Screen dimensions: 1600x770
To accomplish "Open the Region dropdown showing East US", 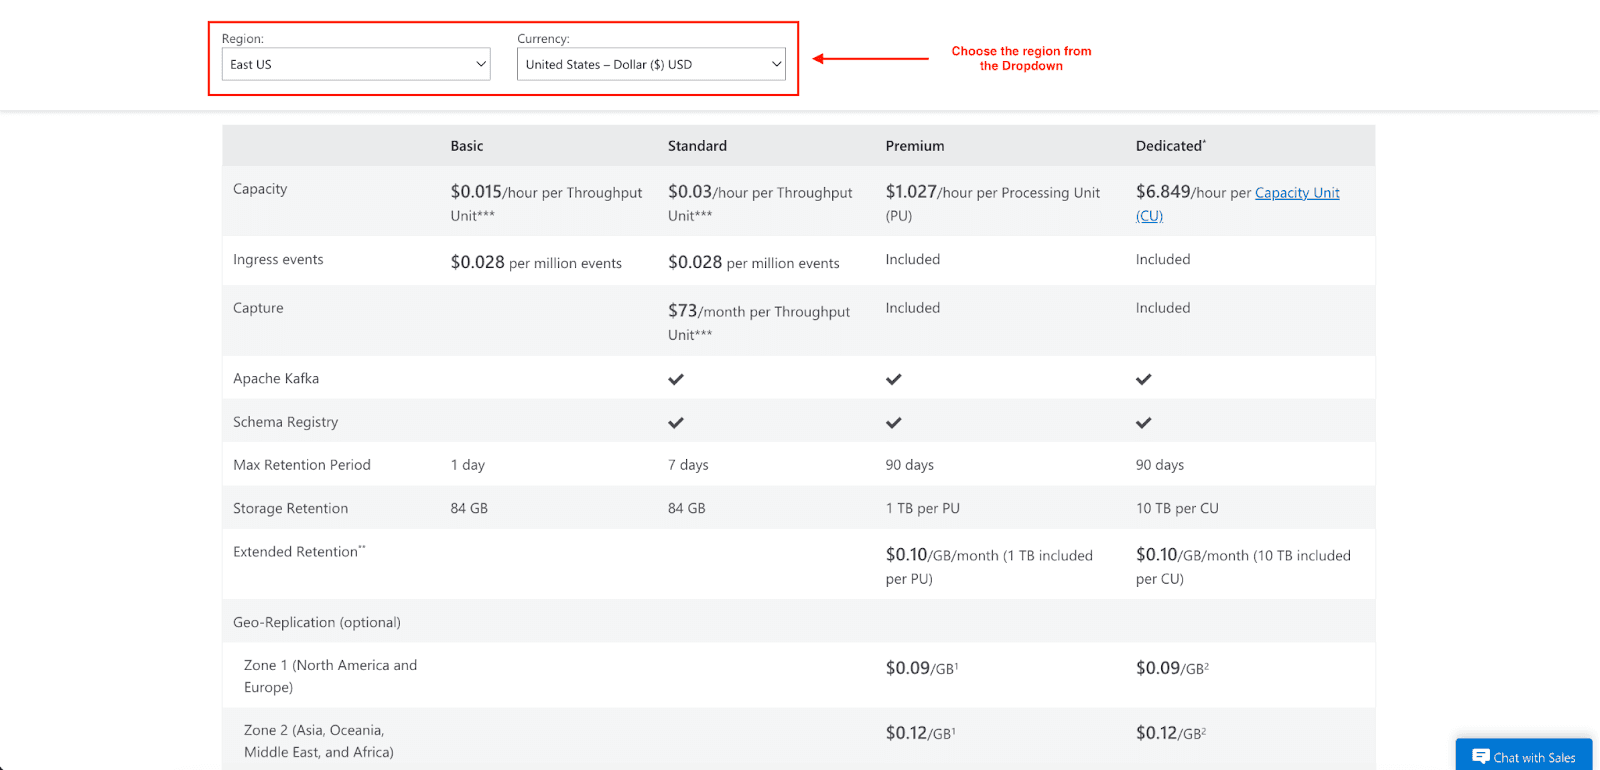I will 356,64.
